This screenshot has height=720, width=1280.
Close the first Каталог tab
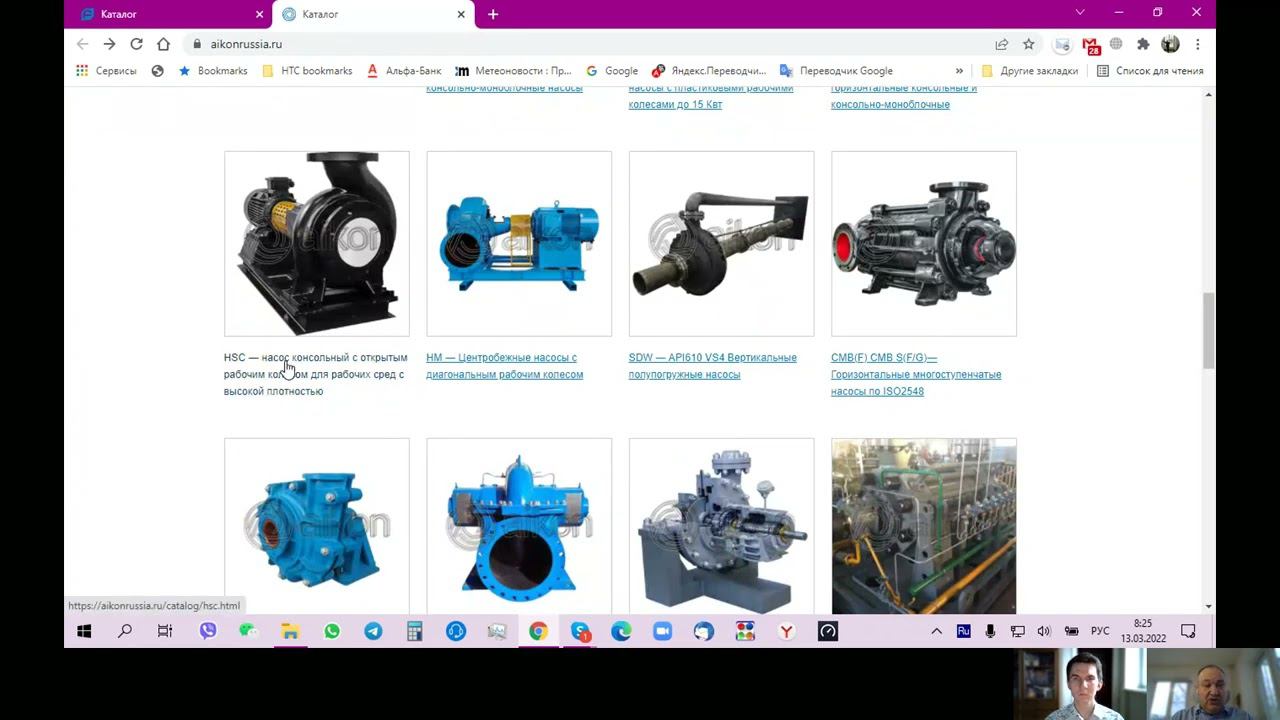260,14
